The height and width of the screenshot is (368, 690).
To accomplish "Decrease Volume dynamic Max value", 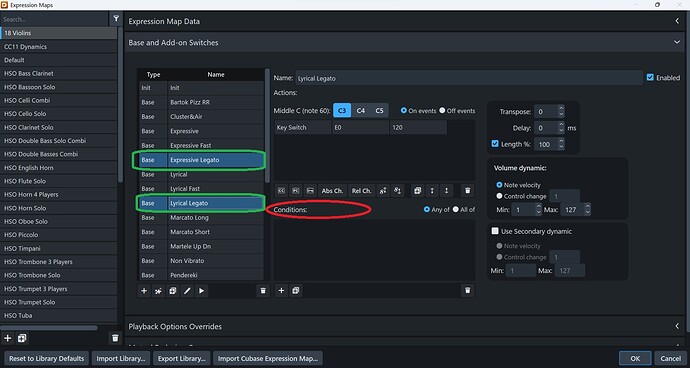I will (587, 213).
